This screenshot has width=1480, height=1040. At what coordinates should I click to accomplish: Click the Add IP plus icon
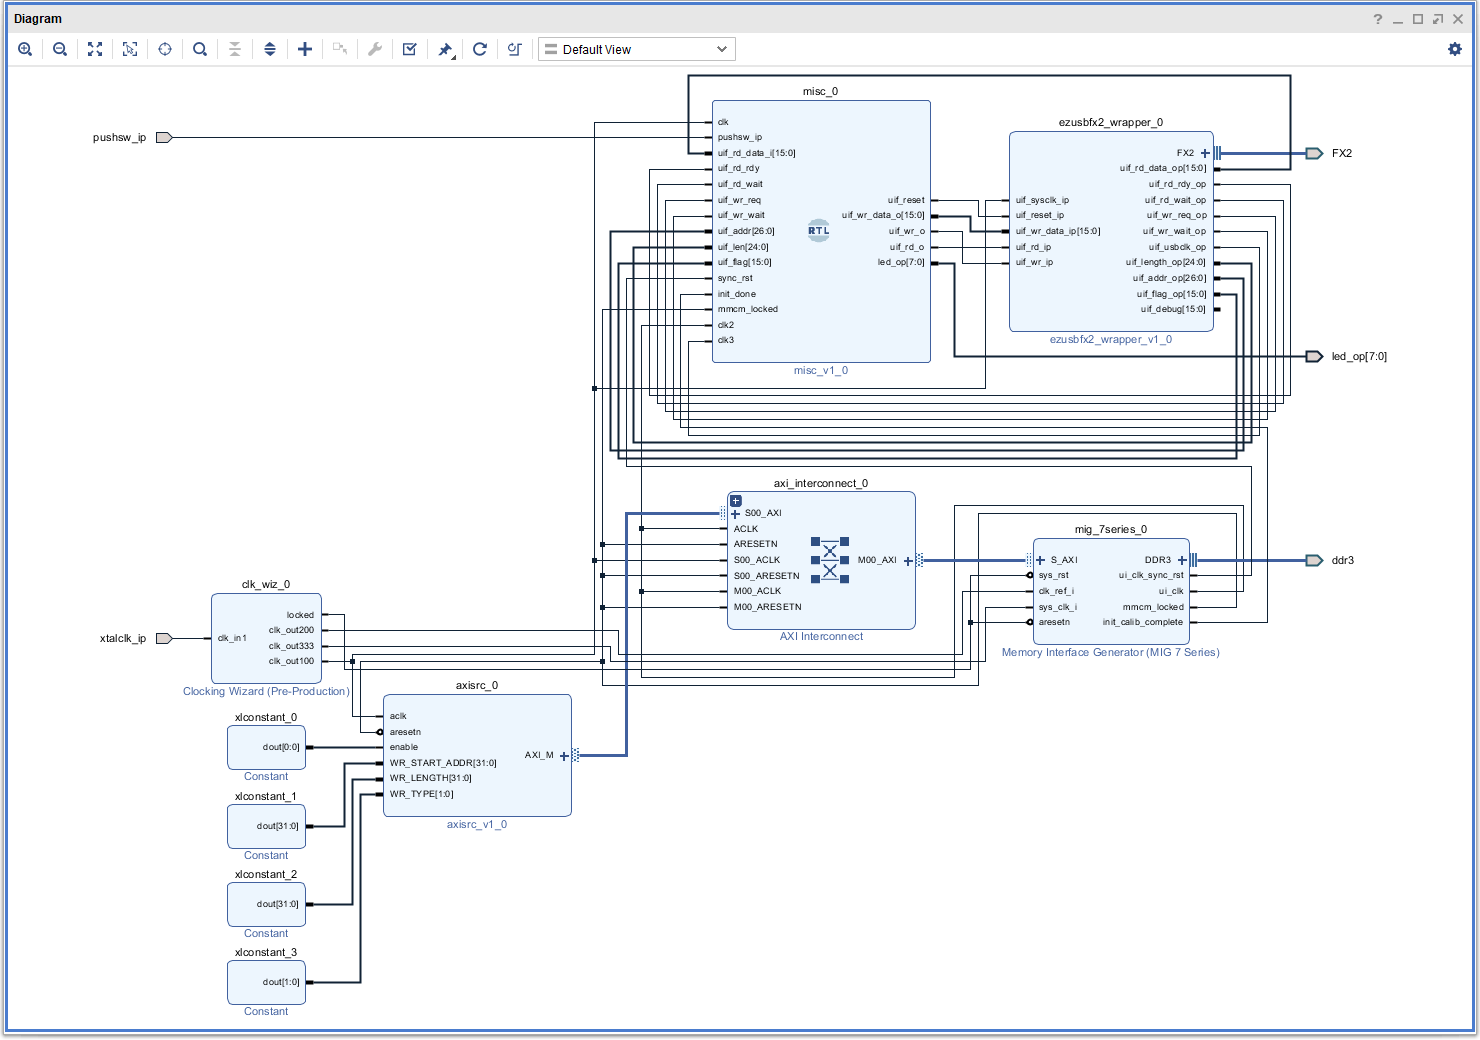305,49
